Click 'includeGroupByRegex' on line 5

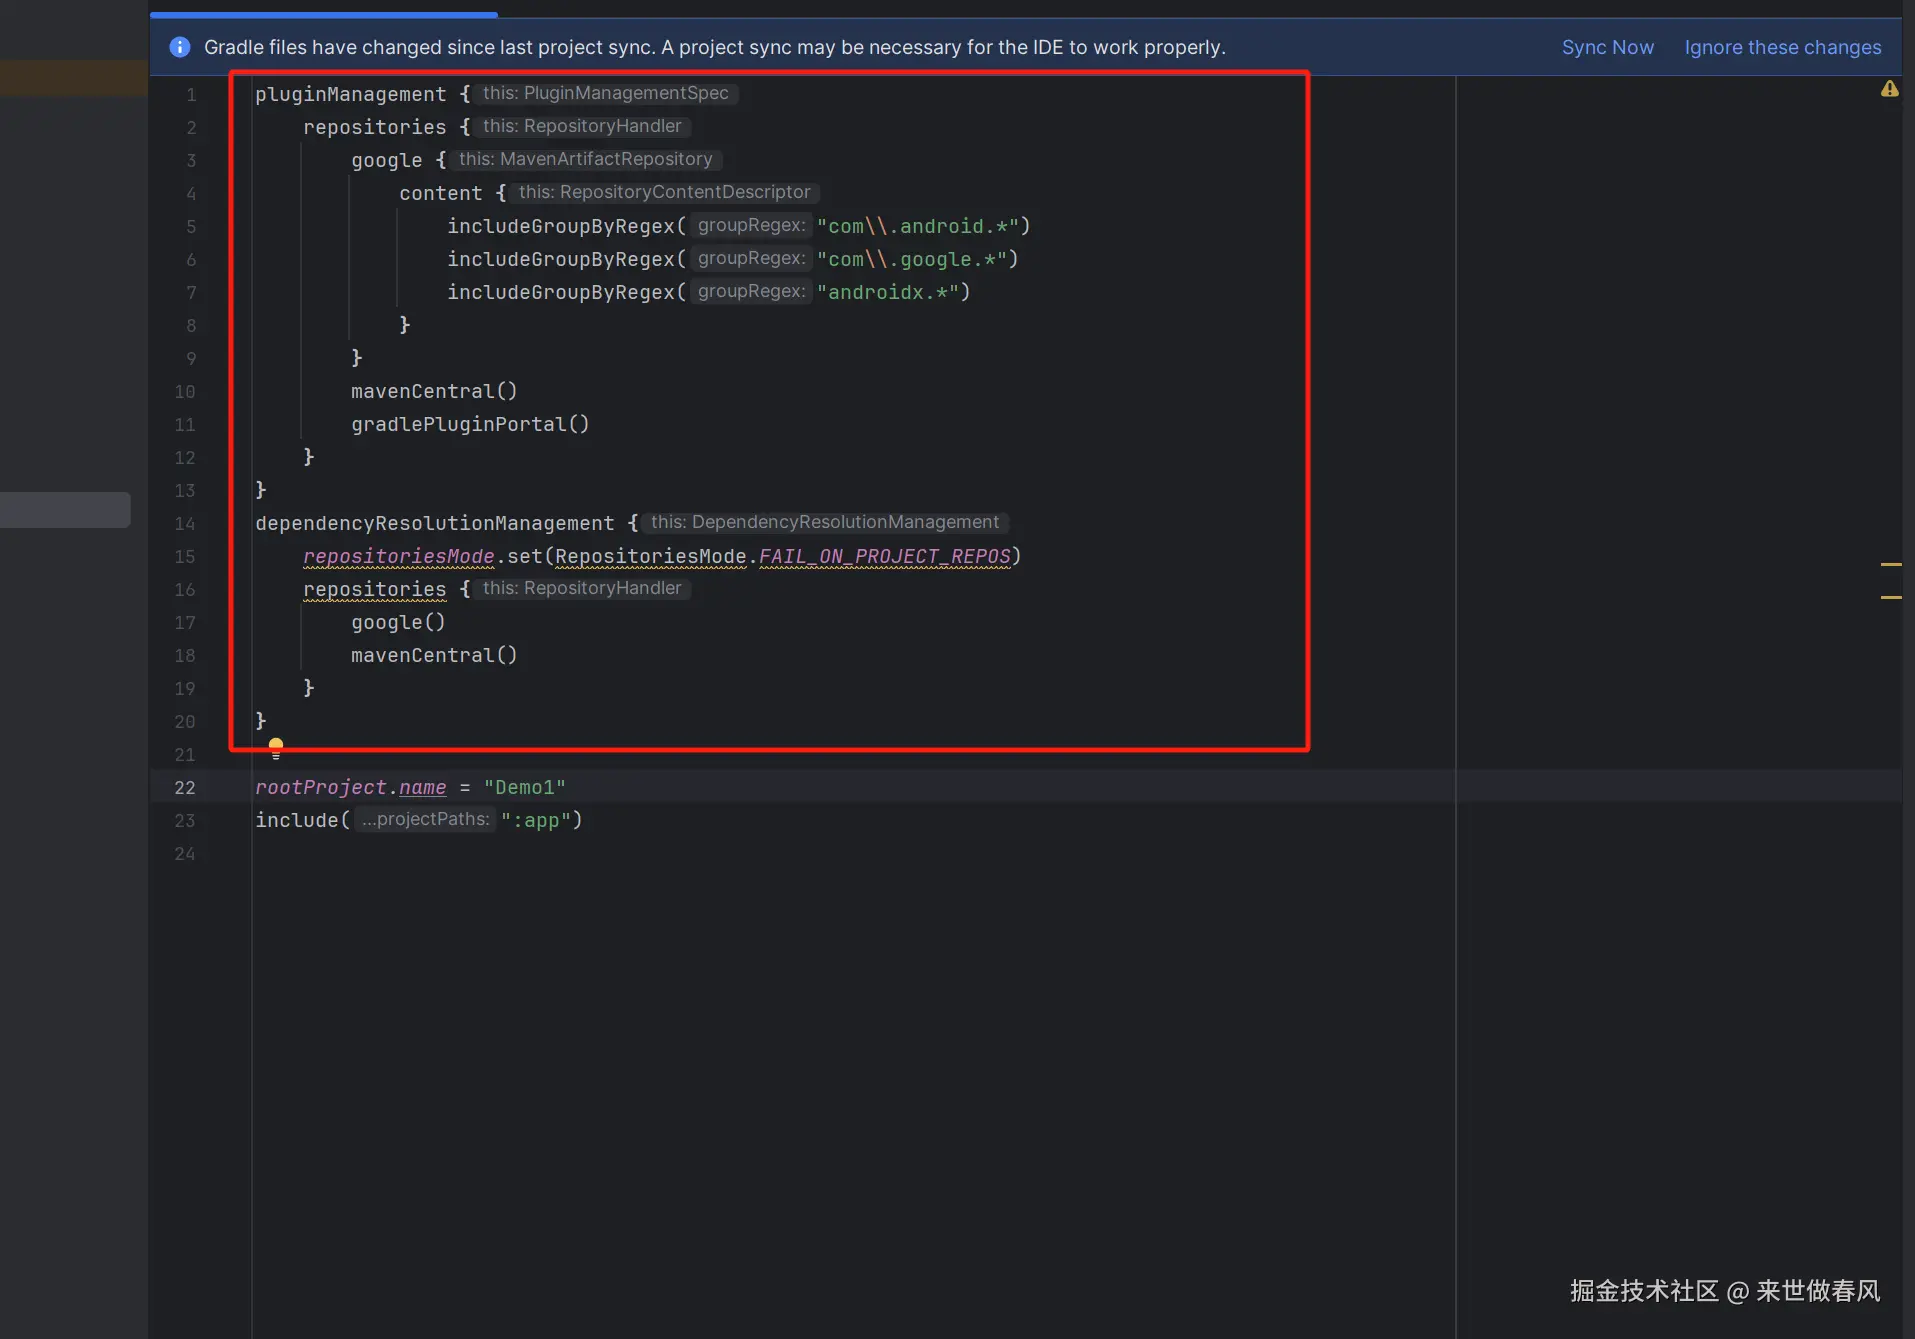click(561, 226)
